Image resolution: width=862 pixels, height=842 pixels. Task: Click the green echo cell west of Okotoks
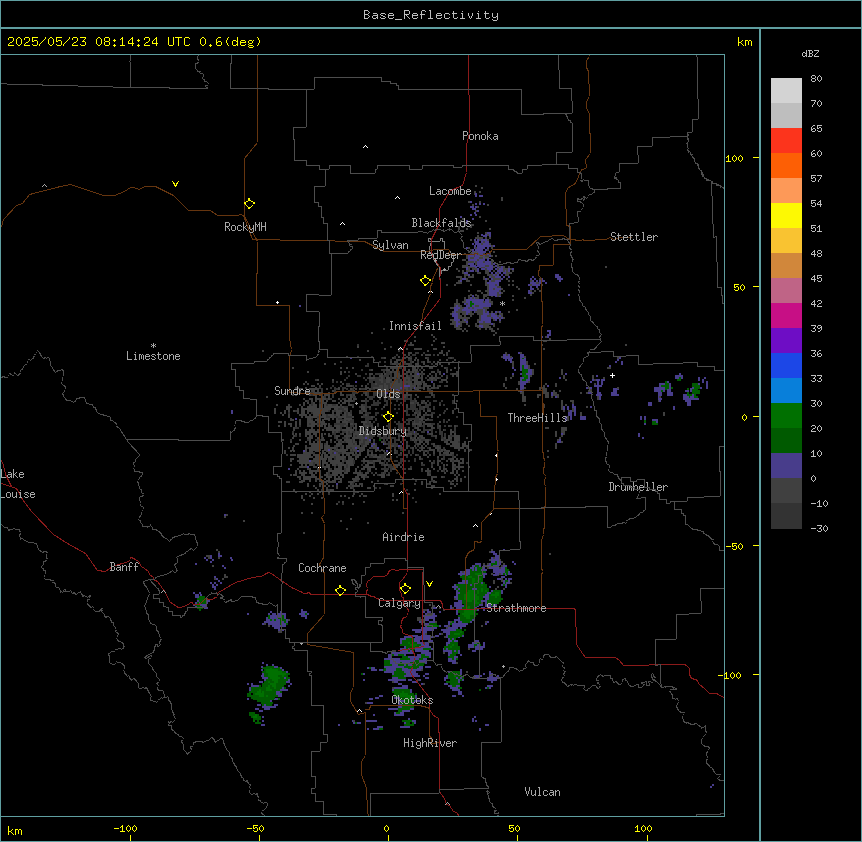pos(269,686)
